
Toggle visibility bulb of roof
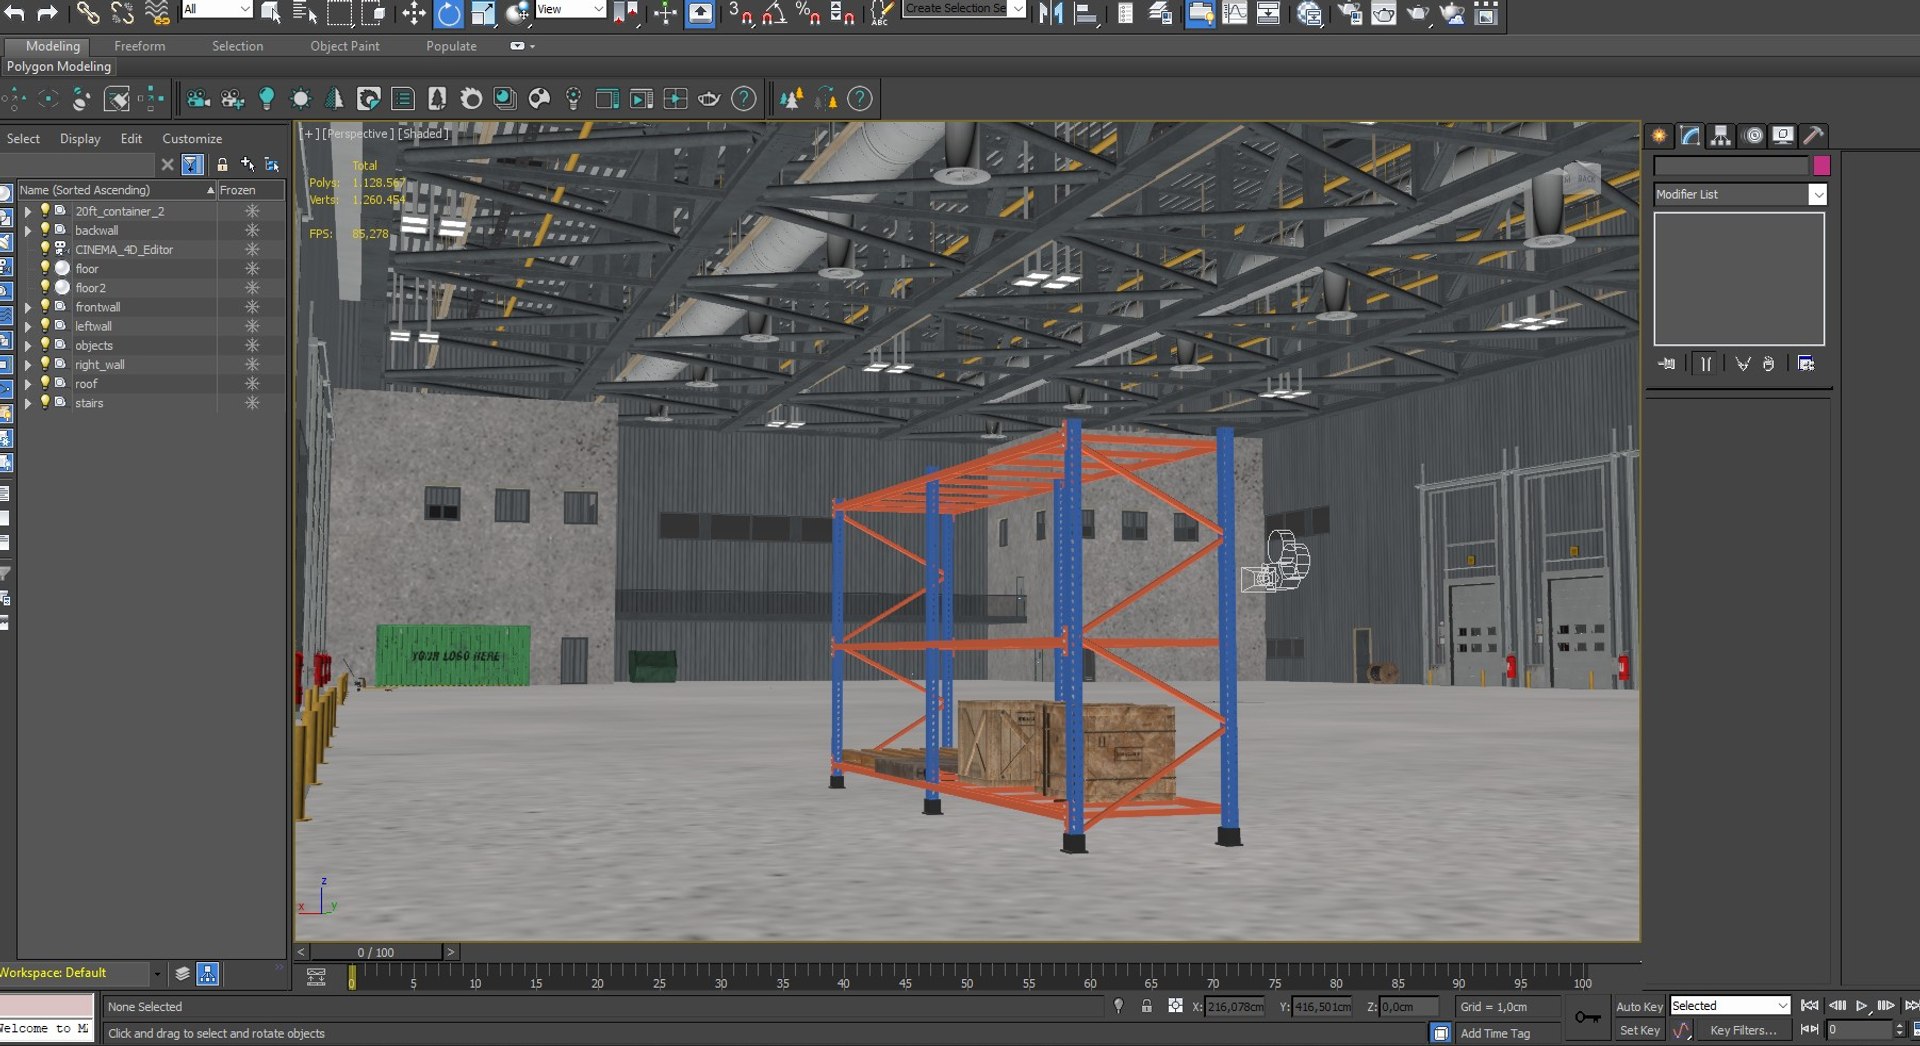click(45, 383)
